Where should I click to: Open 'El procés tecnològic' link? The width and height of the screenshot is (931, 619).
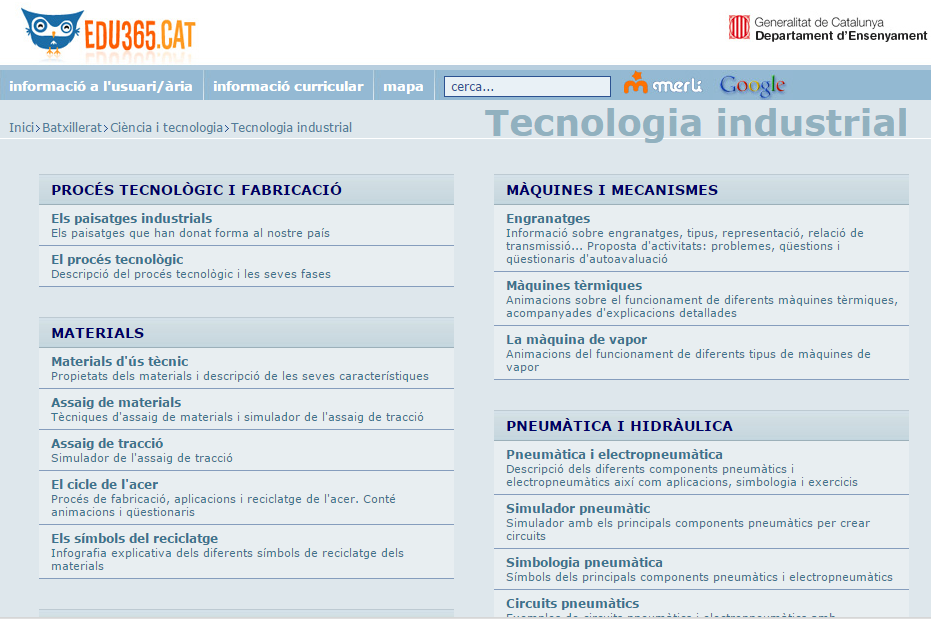coord(117,259)
